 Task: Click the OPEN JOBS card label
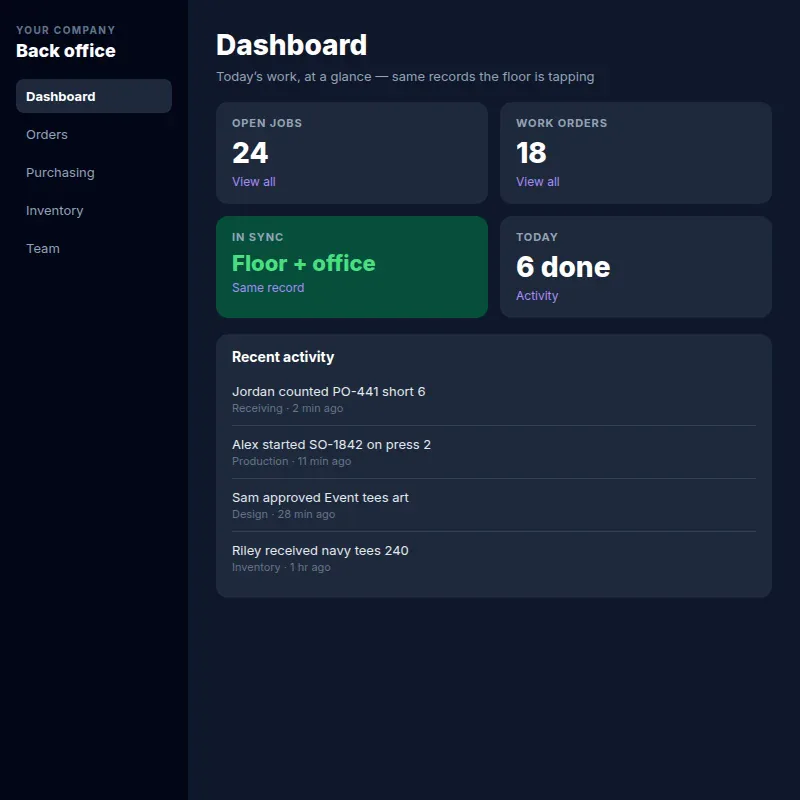click(x=267, y=123)
